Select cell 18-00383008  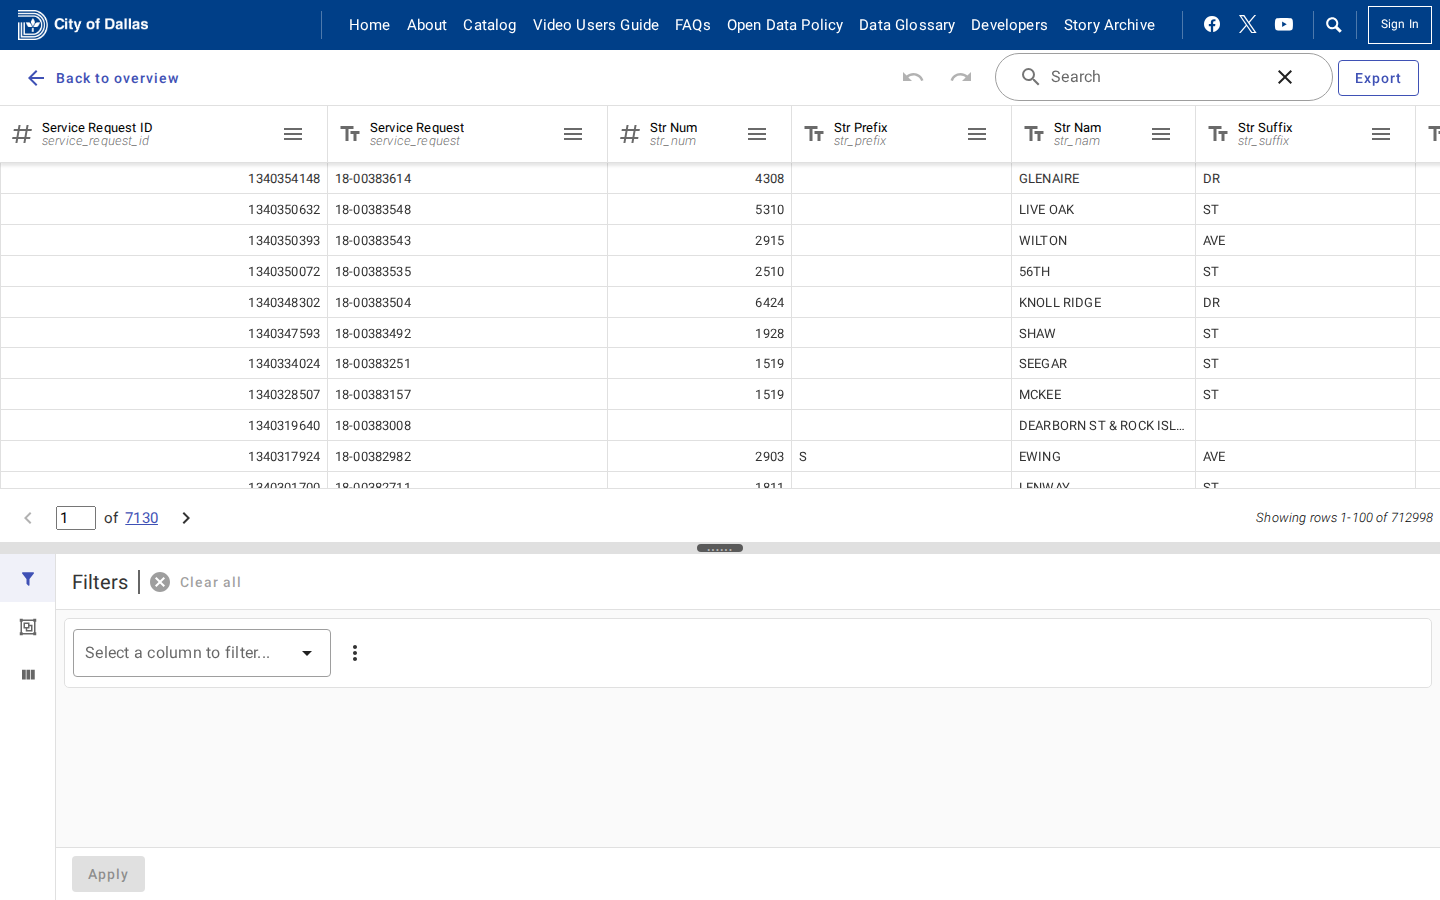click(x=467, y=426)
